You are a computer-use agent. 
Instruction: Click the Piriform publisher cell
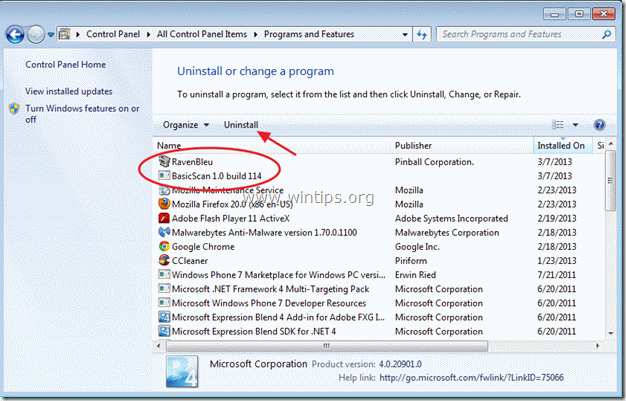click(411, 261)
